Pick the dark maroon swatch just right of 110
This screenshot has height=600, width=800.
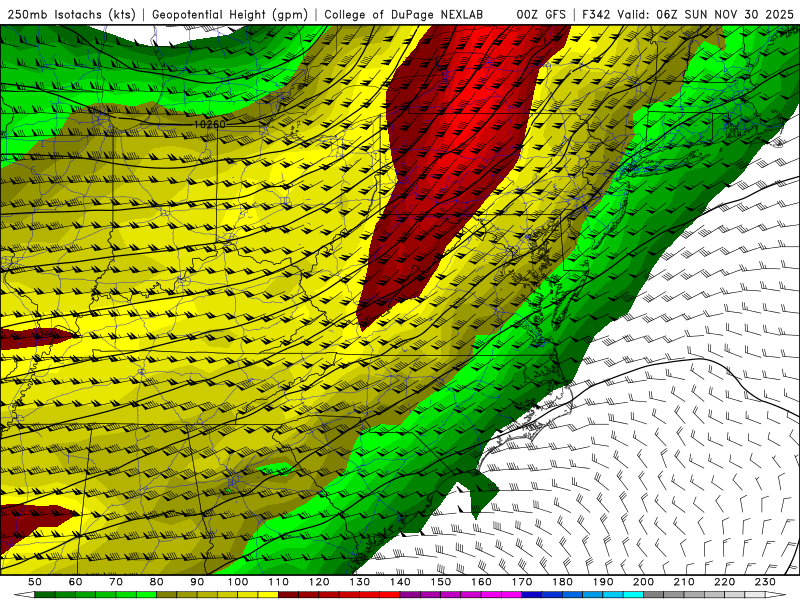[288, 594]
